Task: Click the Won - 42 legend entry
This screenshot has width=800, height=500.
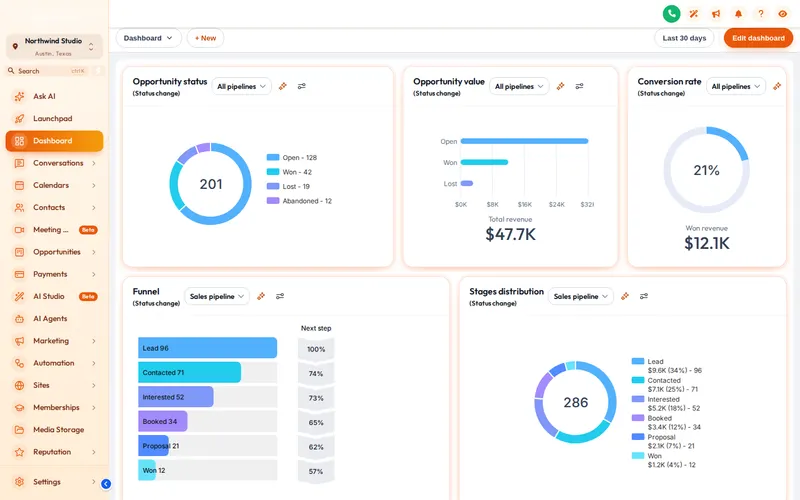Action: pos(289,172)
